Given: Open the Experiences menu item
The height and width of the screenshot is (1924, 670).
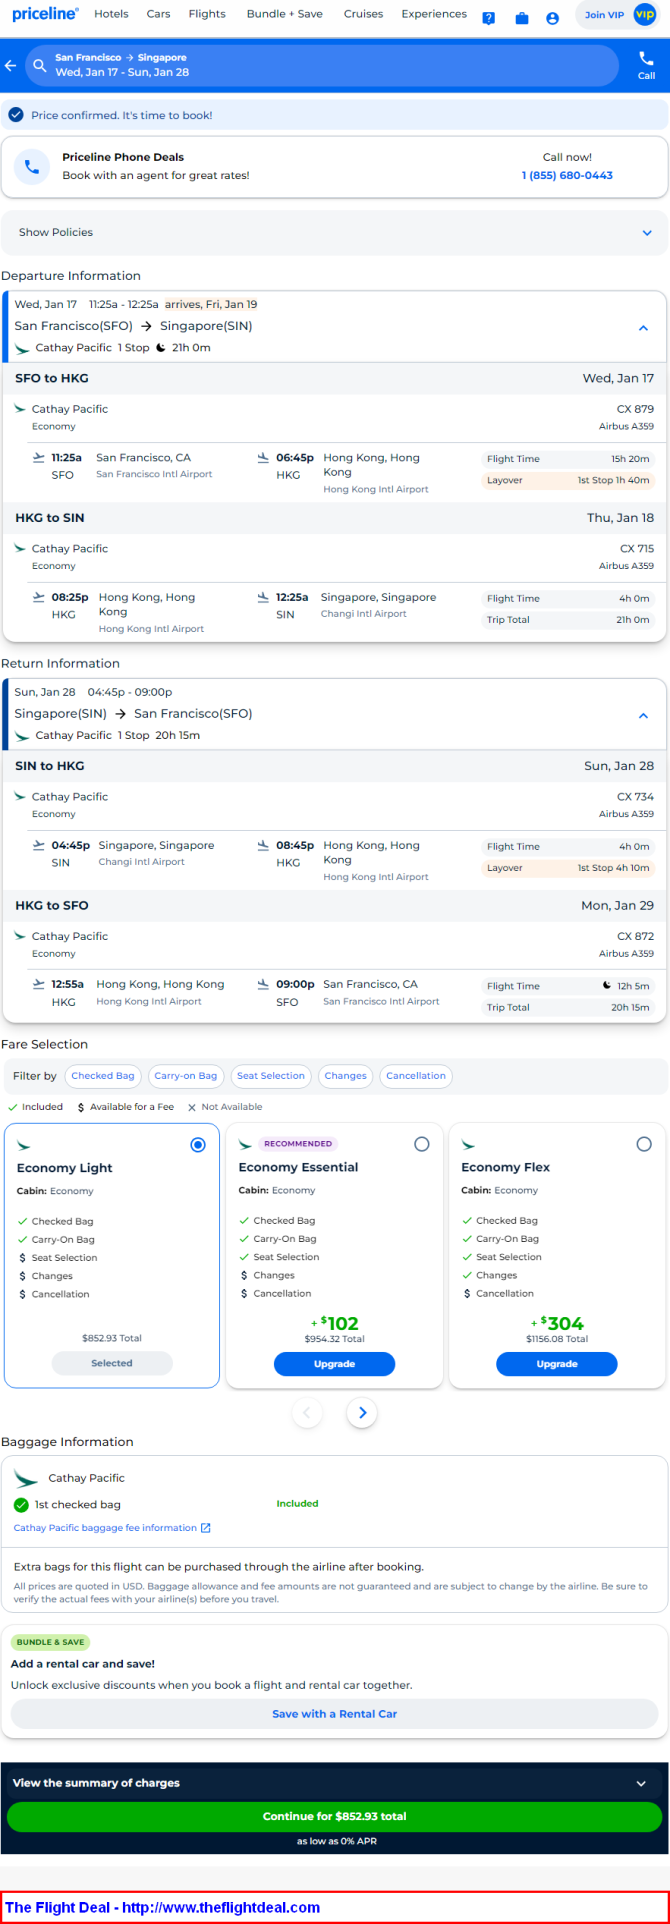Looking at the screenshot, I should point(434,14).
